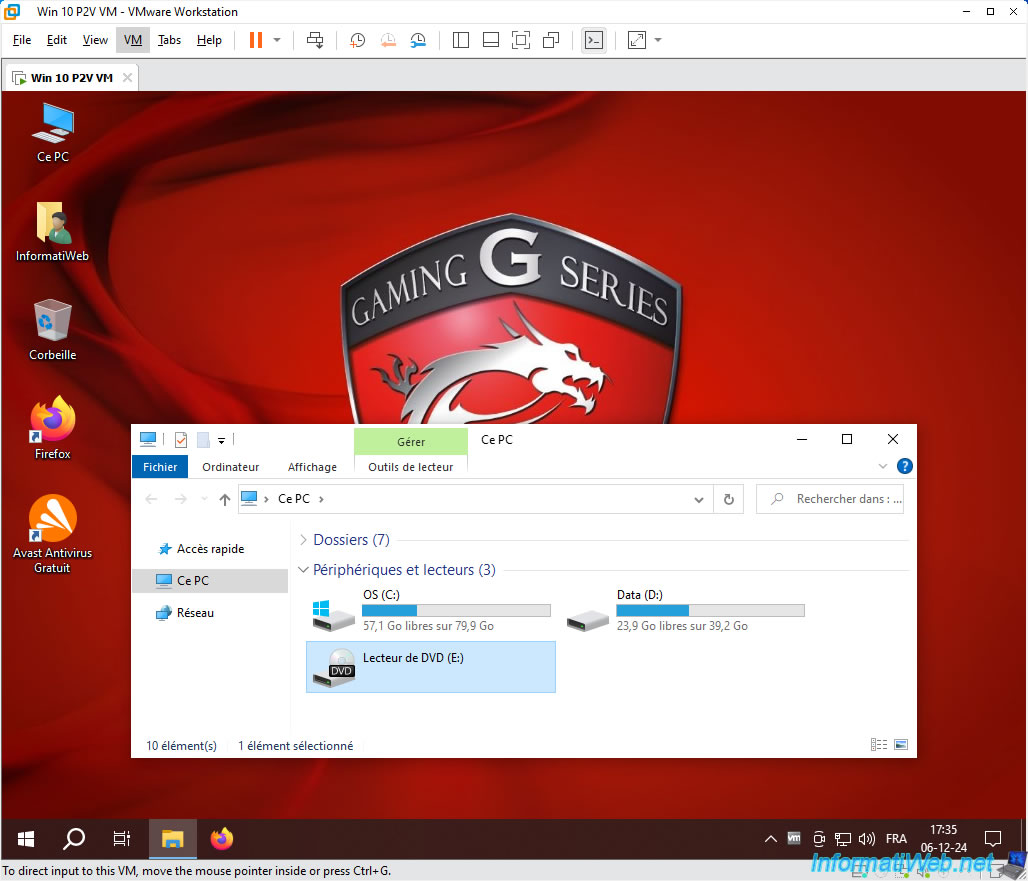
Task: Click Send Ctrl+Alt+Del toolbar icon
Action: point(315,40)
